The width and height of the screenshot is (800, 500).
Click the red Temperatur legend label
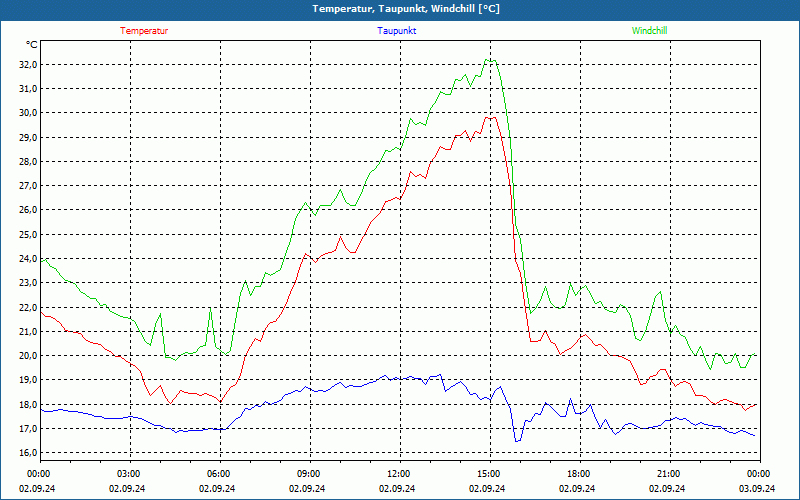tap(144, 31)
